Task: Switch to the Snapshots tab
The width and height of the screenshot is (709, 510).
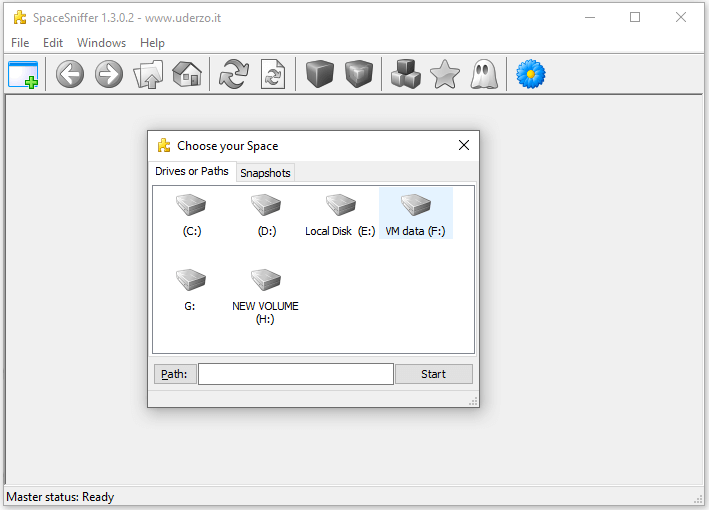Action: pyautogui.click(x=265, y=173)
